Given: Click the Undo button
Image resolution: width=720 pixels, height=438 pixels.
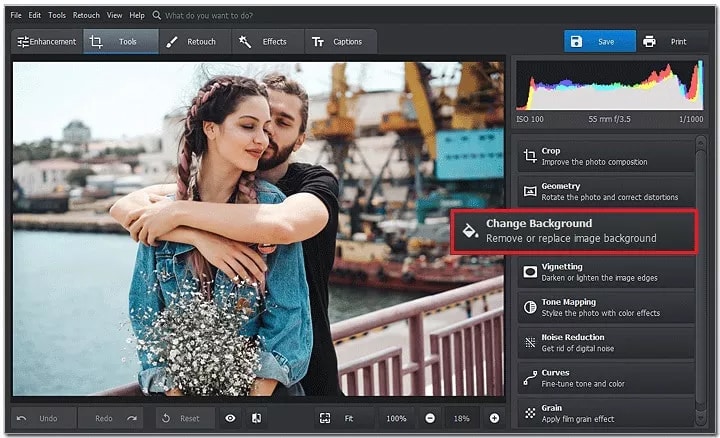Looking at the screenshot, I should click(43, 418).
